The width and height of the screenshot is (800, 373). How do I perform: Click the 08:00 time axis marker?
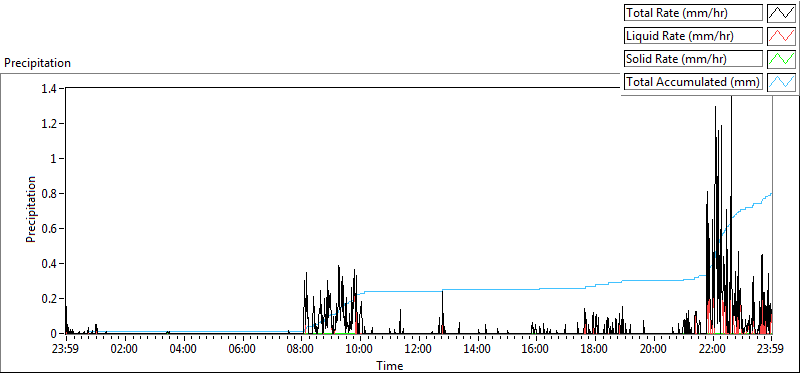point(301,350)
